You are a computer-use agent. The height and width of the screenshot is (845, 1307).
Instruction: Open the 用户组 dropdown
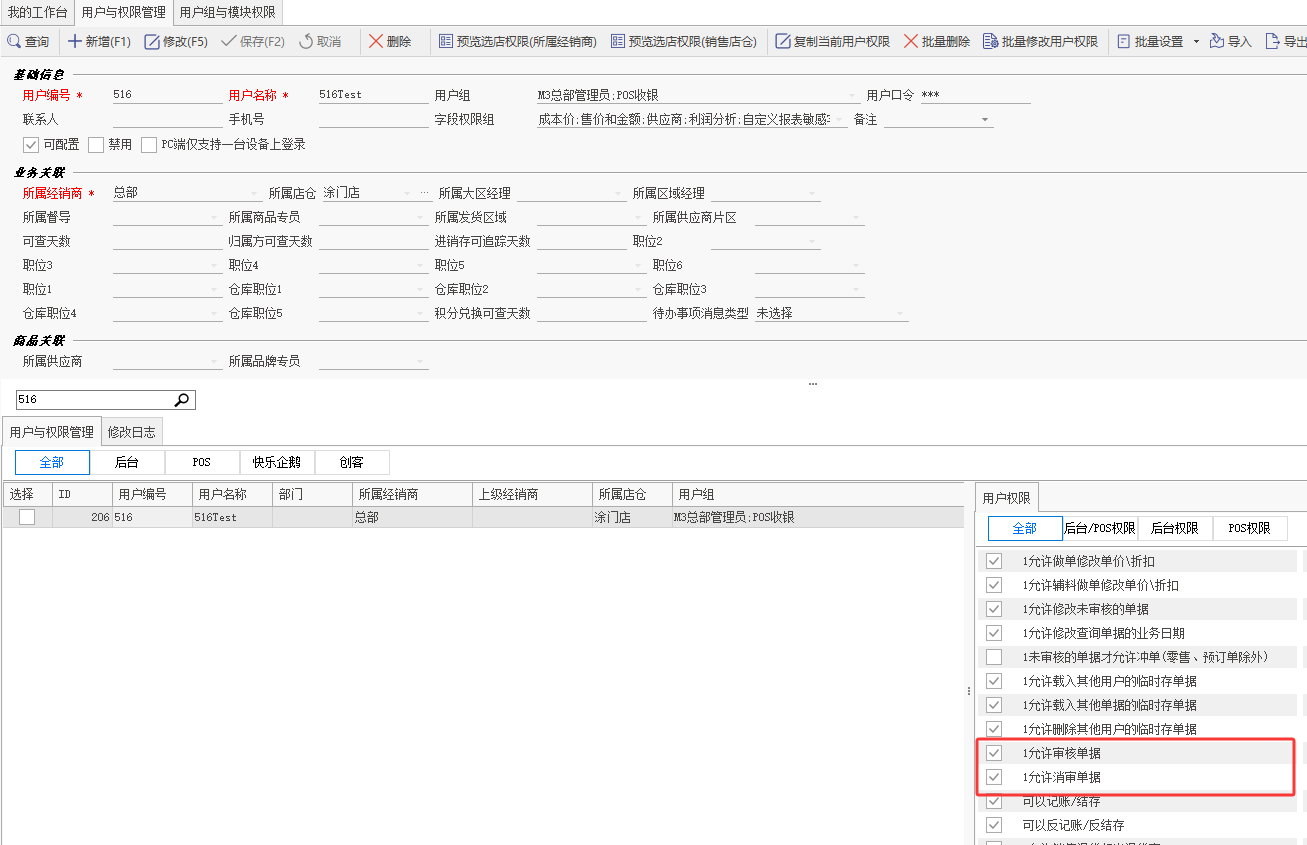pyautogui.click(x=852, y=96)
